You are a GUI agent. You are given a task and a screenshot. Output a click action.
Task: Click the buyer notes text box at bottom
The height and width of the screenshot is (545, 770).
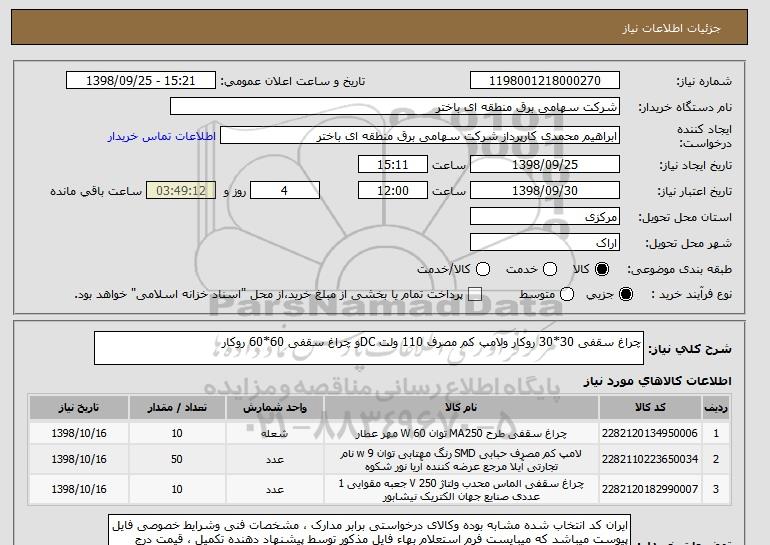point(369,530)
